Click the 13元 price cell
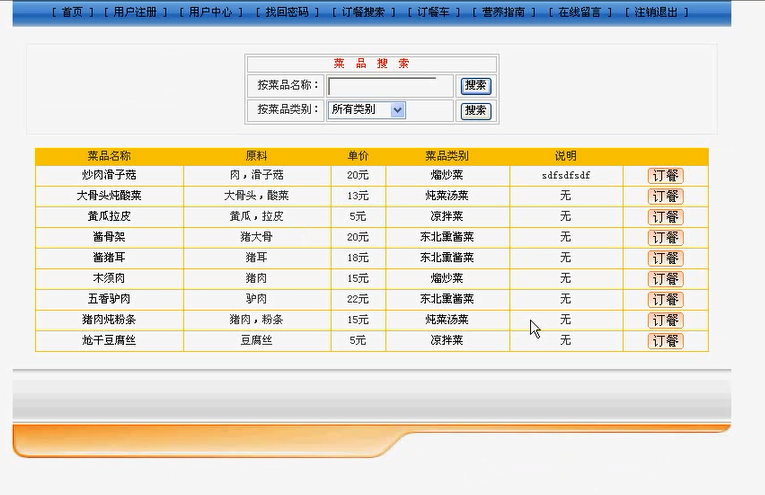The height and width of the screenshot is (495, 765). [x=358, y=196]
